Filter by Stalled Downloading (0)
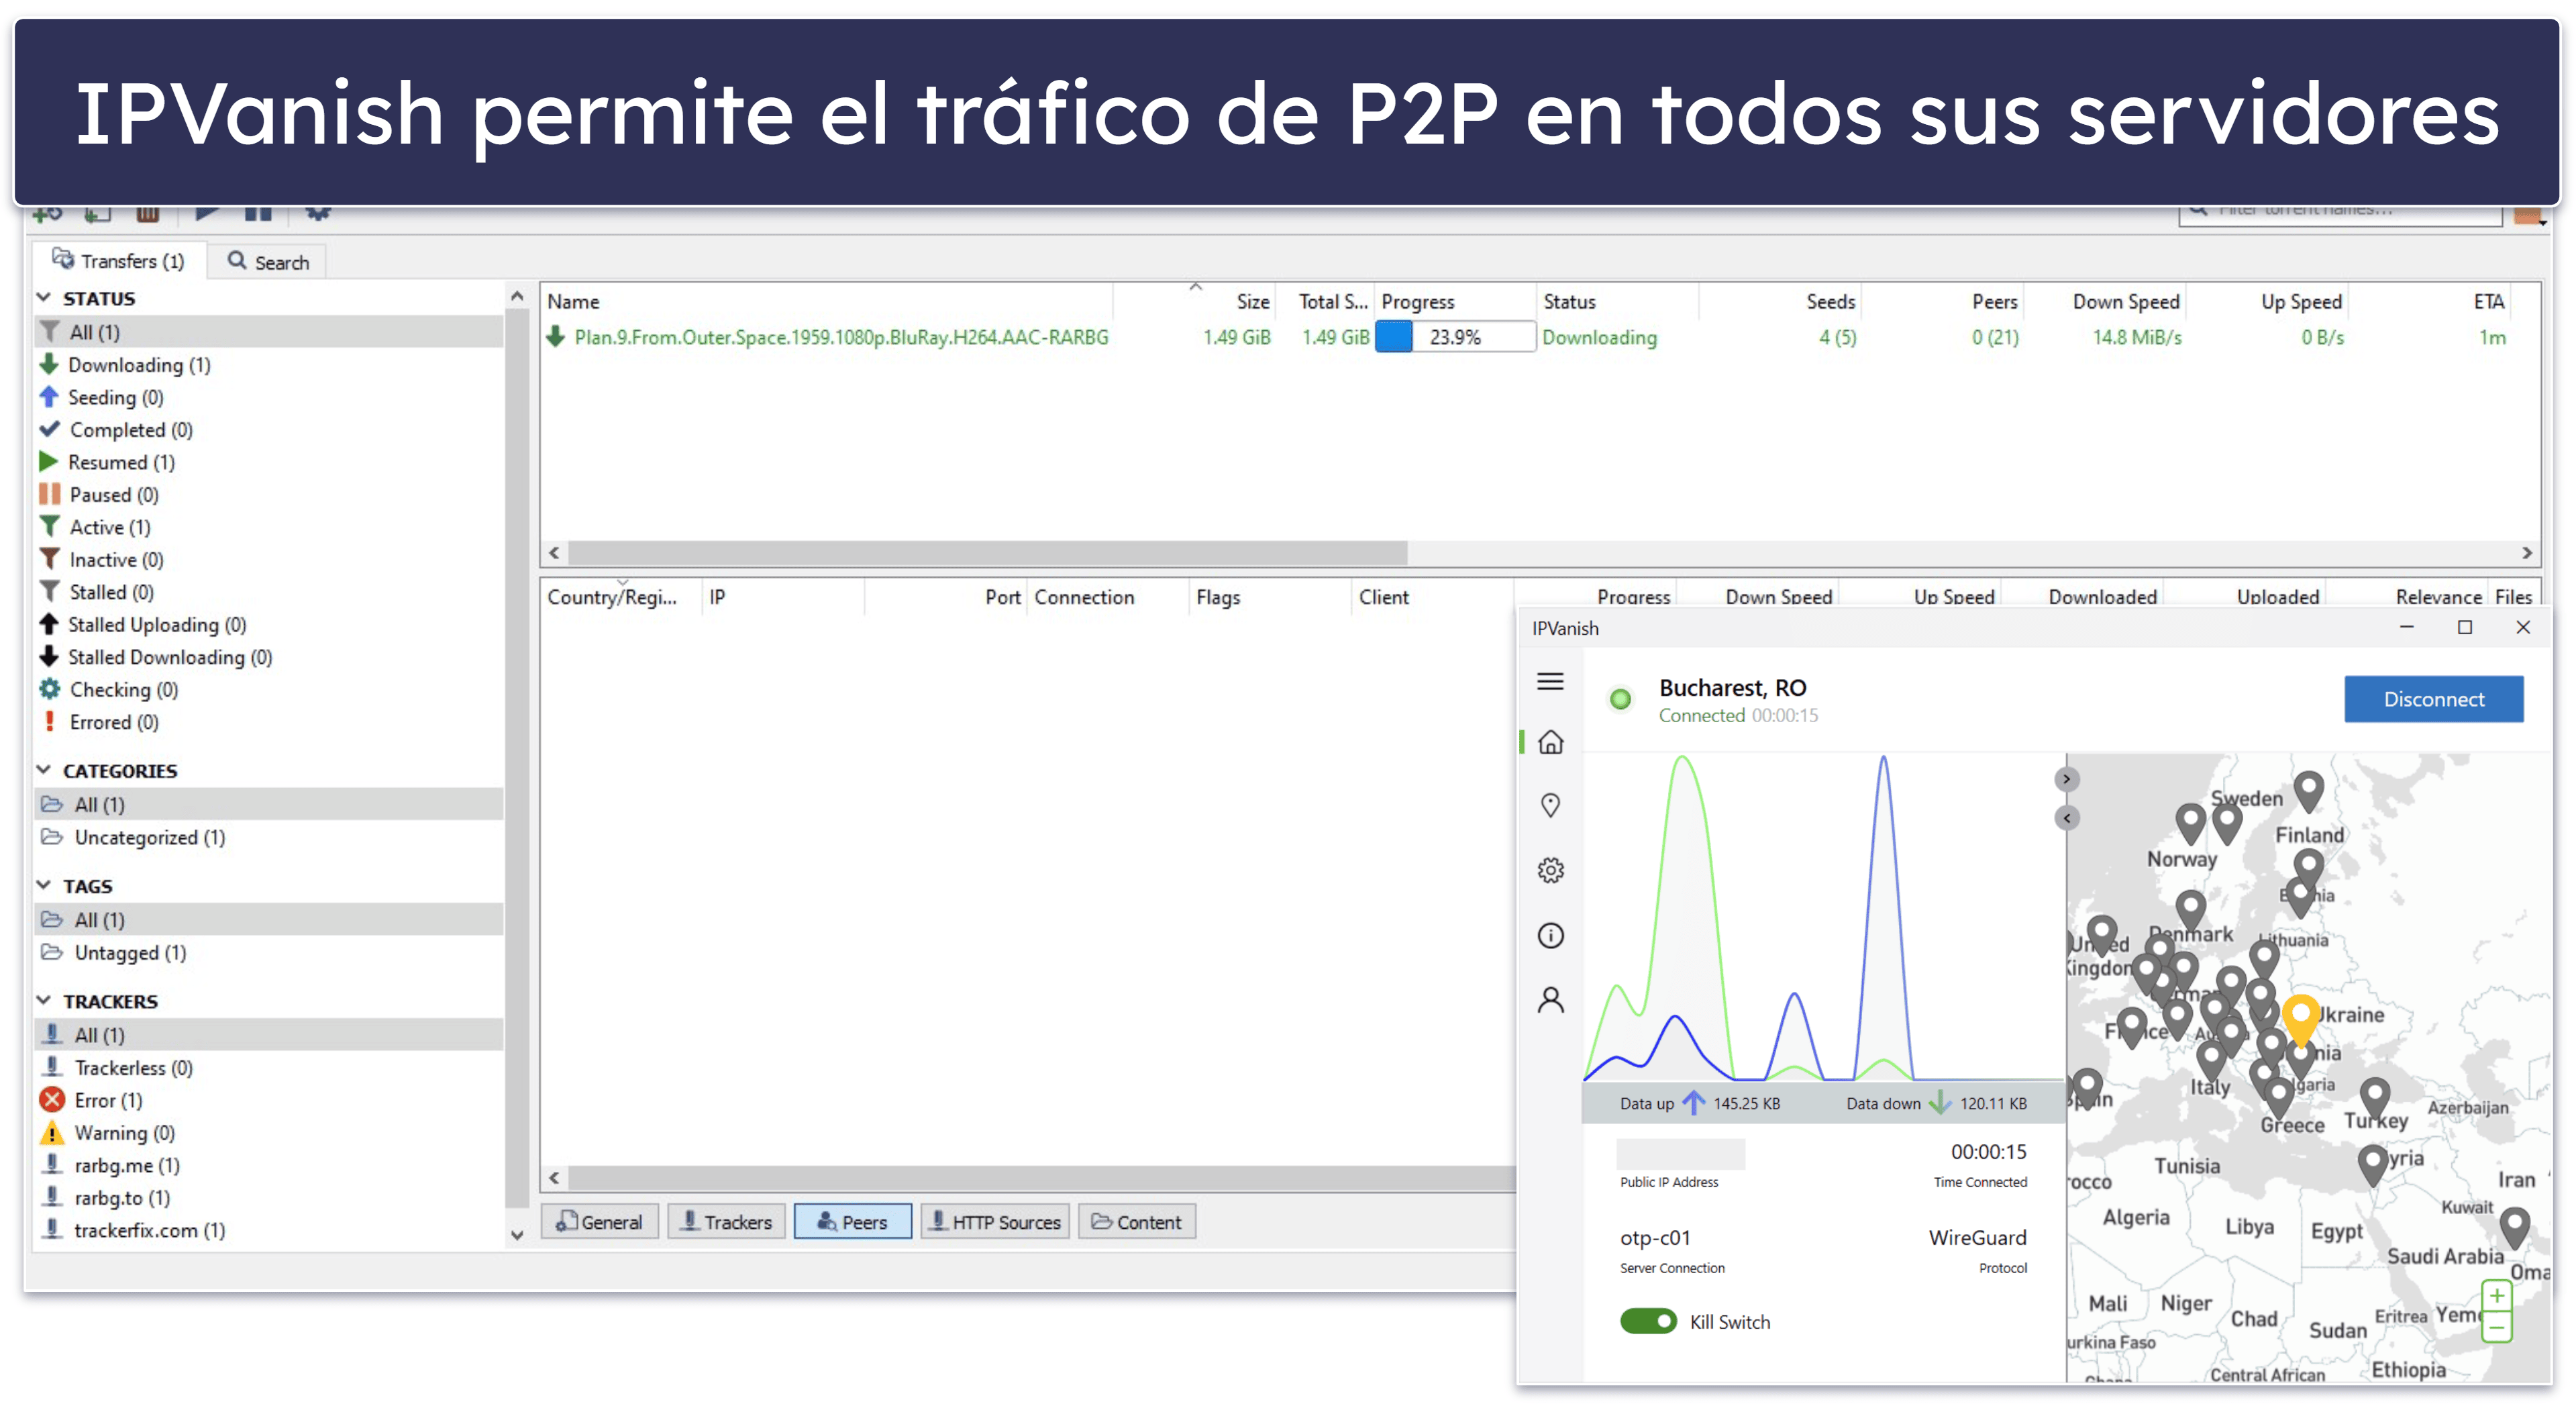This screenshot has height=1404, width=2576. pyautogui.click(x=268, y=657)
